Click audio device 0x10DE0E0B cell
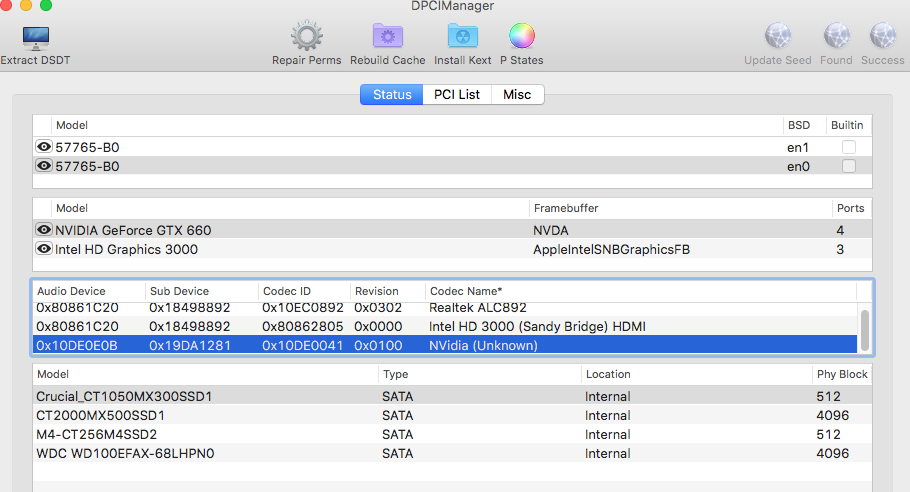The height and width of the screenshot is (492, 910). tap(77, 346)
